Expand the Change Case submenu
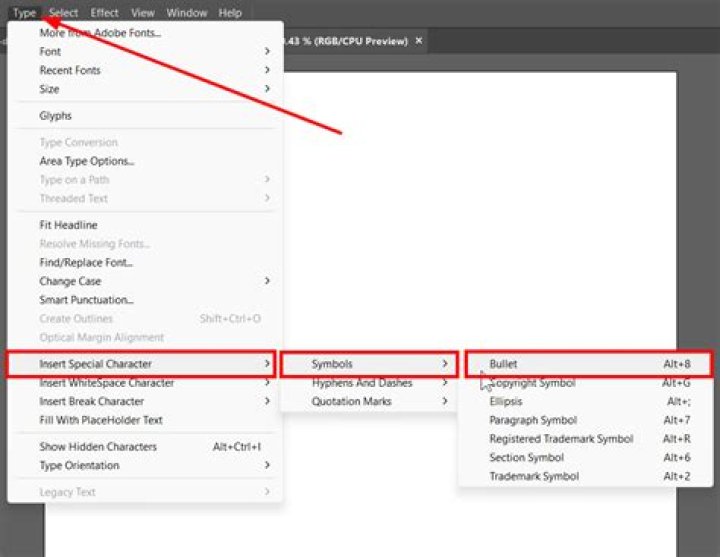 point(145,281)
